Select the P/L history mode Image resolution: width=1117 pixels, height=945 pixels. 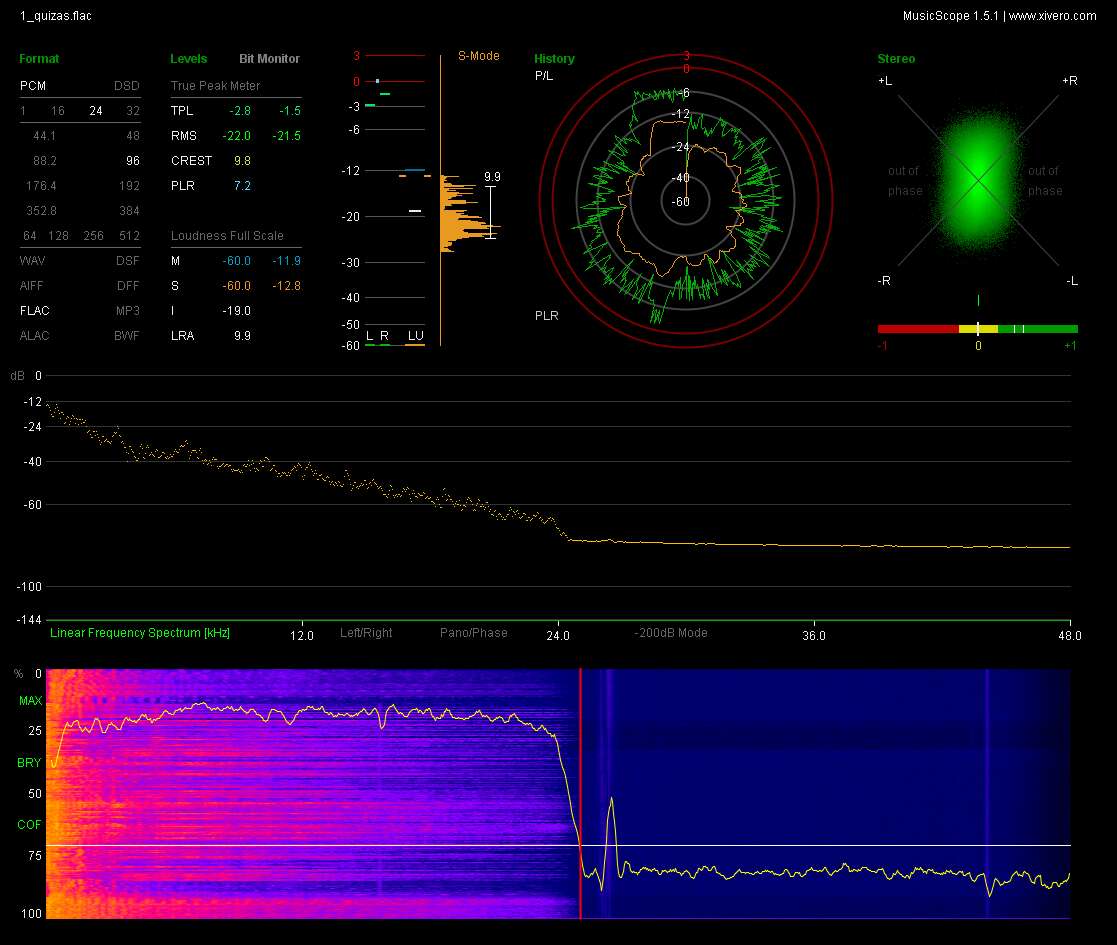(x=544, y=76)
